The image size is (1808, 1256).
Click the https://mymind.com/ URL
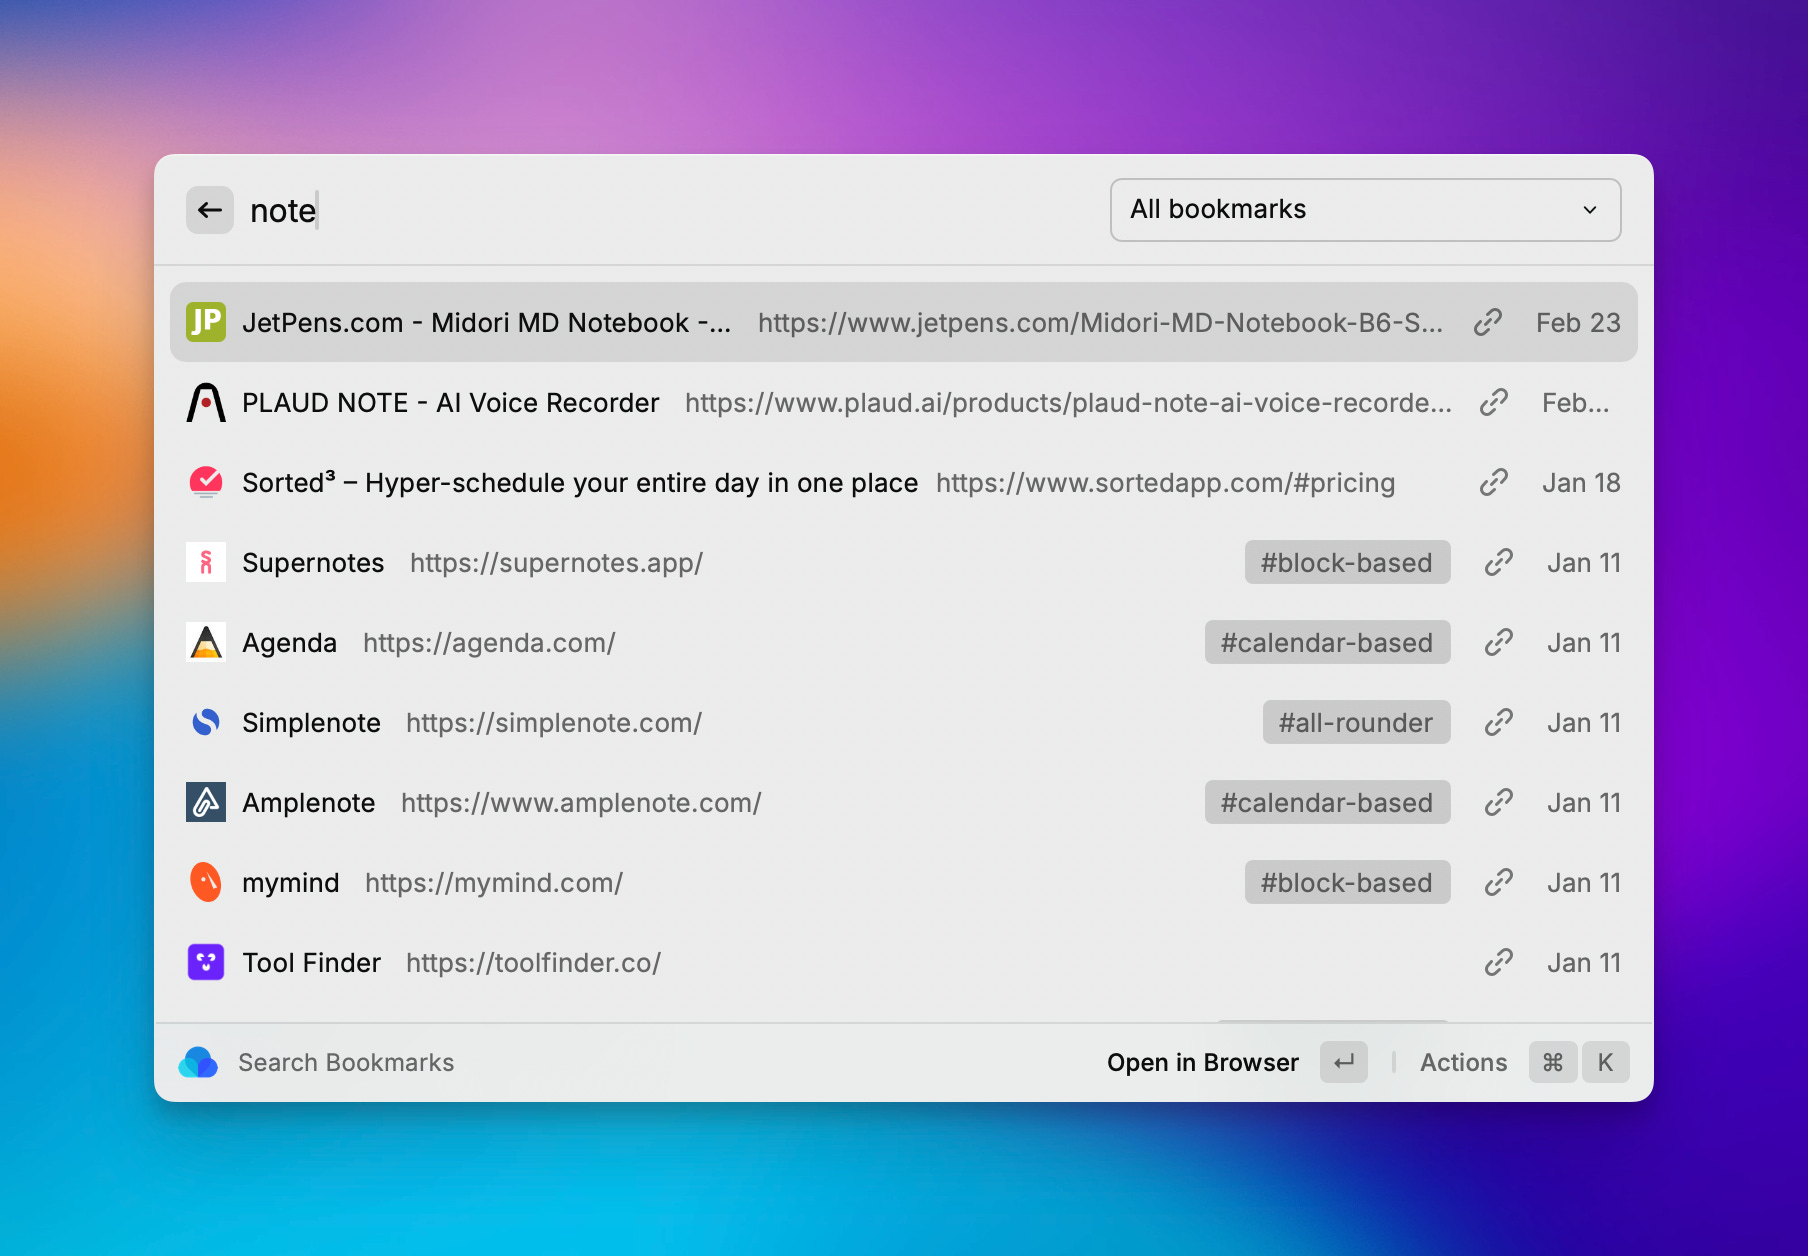click(494, 882)
